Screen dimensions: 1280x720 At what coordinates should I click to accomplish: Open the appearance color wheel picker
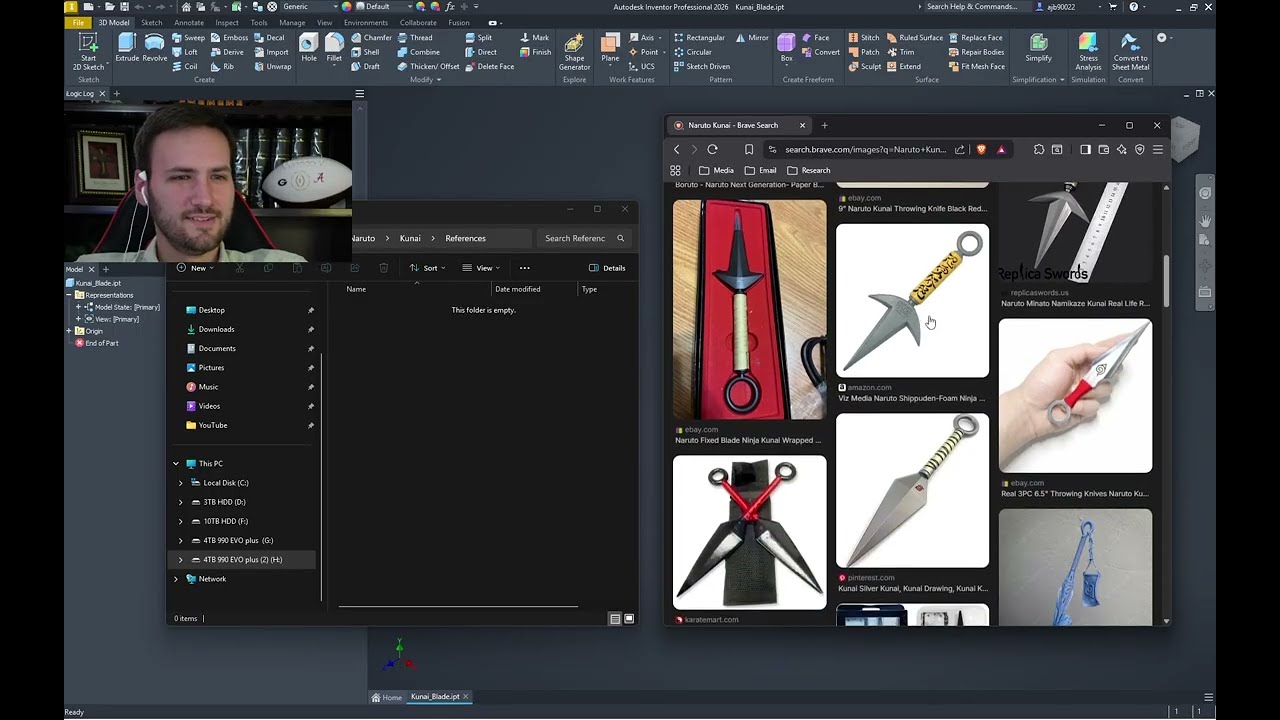click(347, 7)
